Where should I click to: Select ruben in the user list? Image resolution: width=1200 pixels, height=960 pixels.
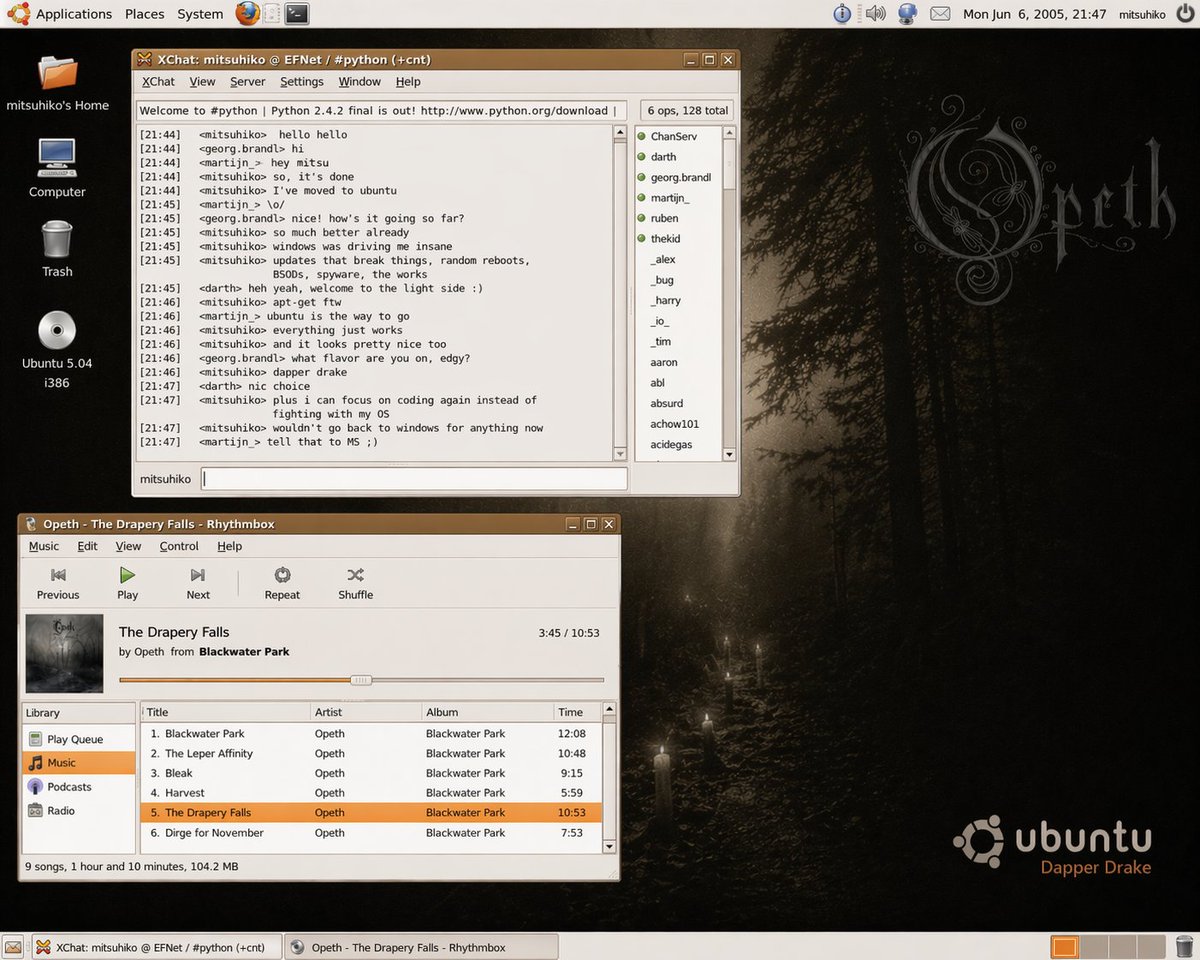point(678,218)
